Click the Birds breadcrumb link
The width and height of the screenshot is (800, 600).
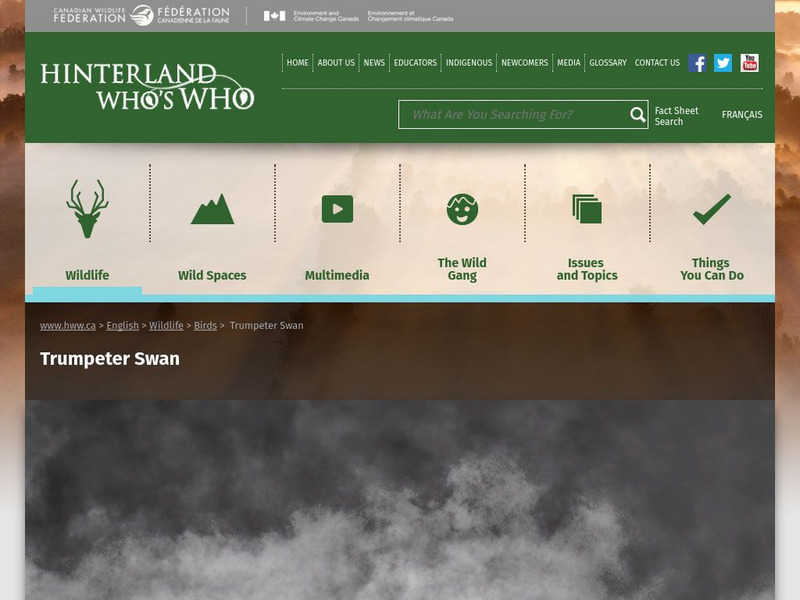tap(206, 326)
